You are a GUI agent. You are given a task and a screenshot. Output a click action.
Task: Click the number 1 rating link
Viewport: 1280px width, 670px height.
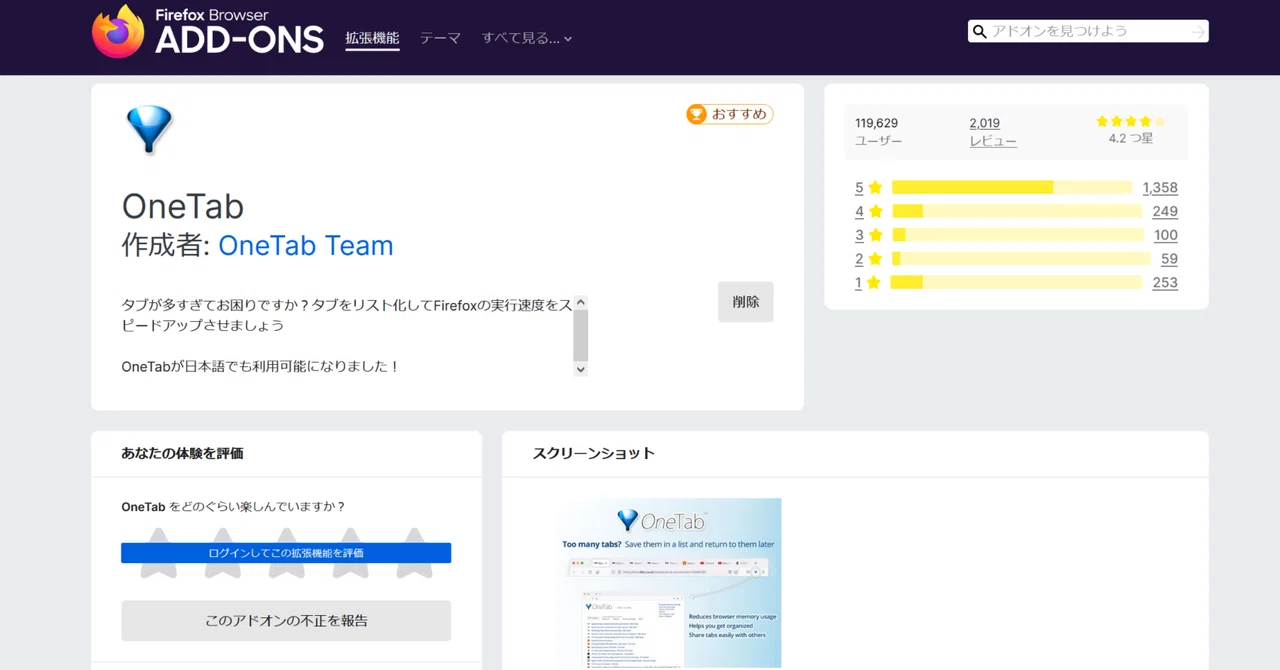point(858,282)
